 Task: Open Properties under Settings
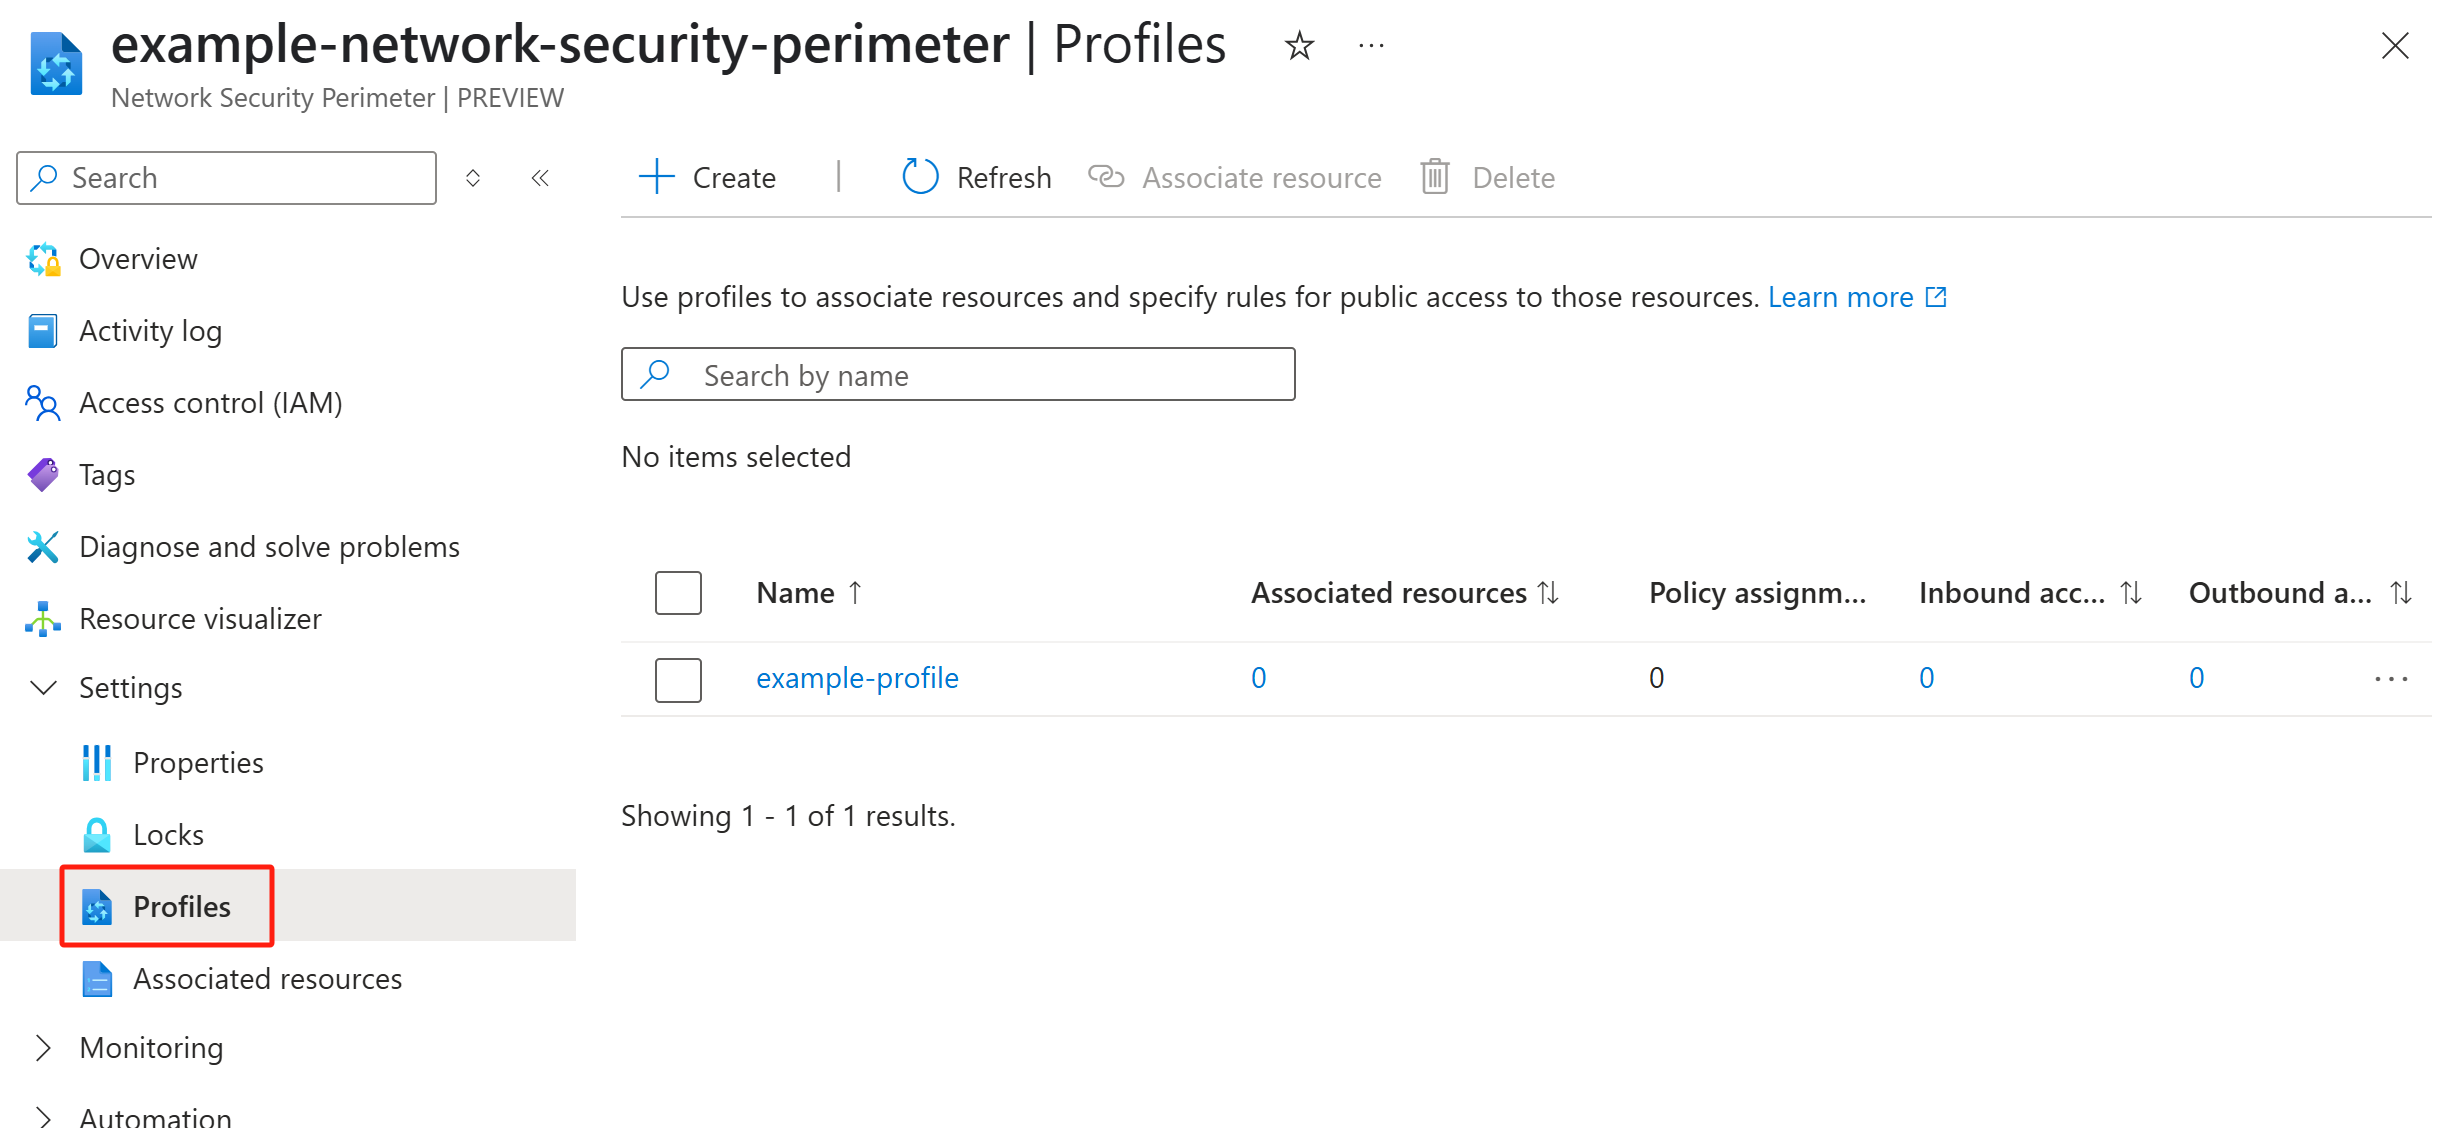(x=198, y=763)
